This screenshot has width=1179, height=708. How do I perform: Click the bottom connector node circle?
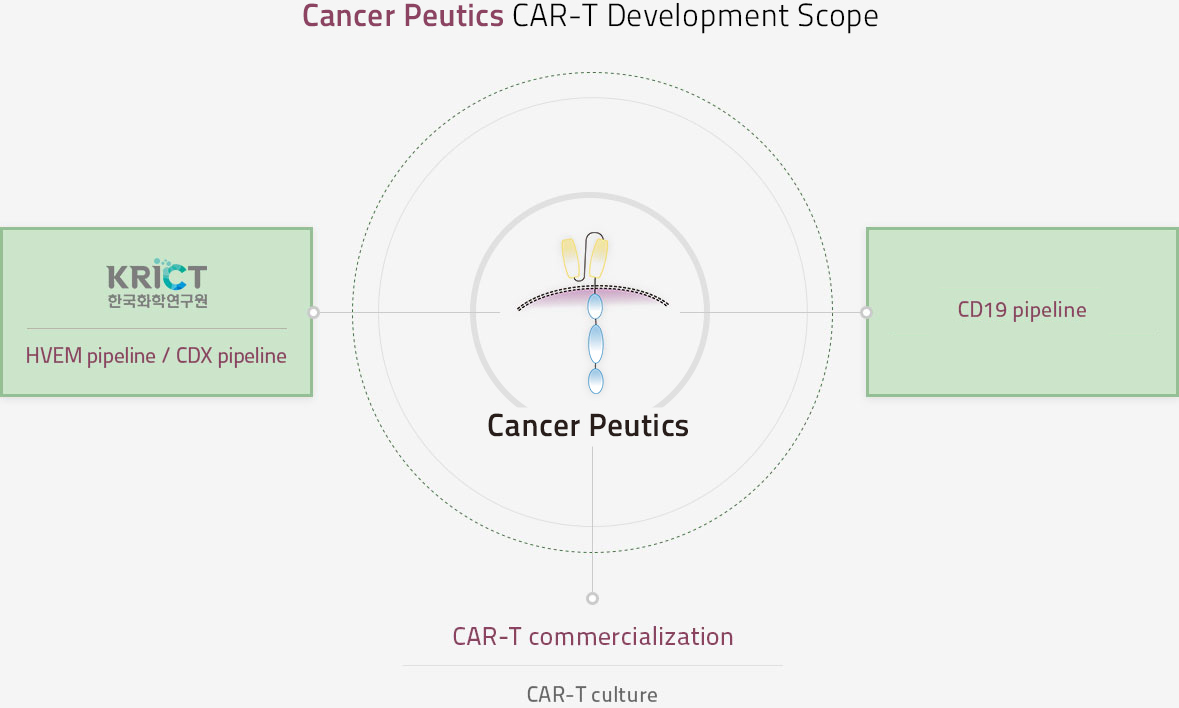[593, 598]
